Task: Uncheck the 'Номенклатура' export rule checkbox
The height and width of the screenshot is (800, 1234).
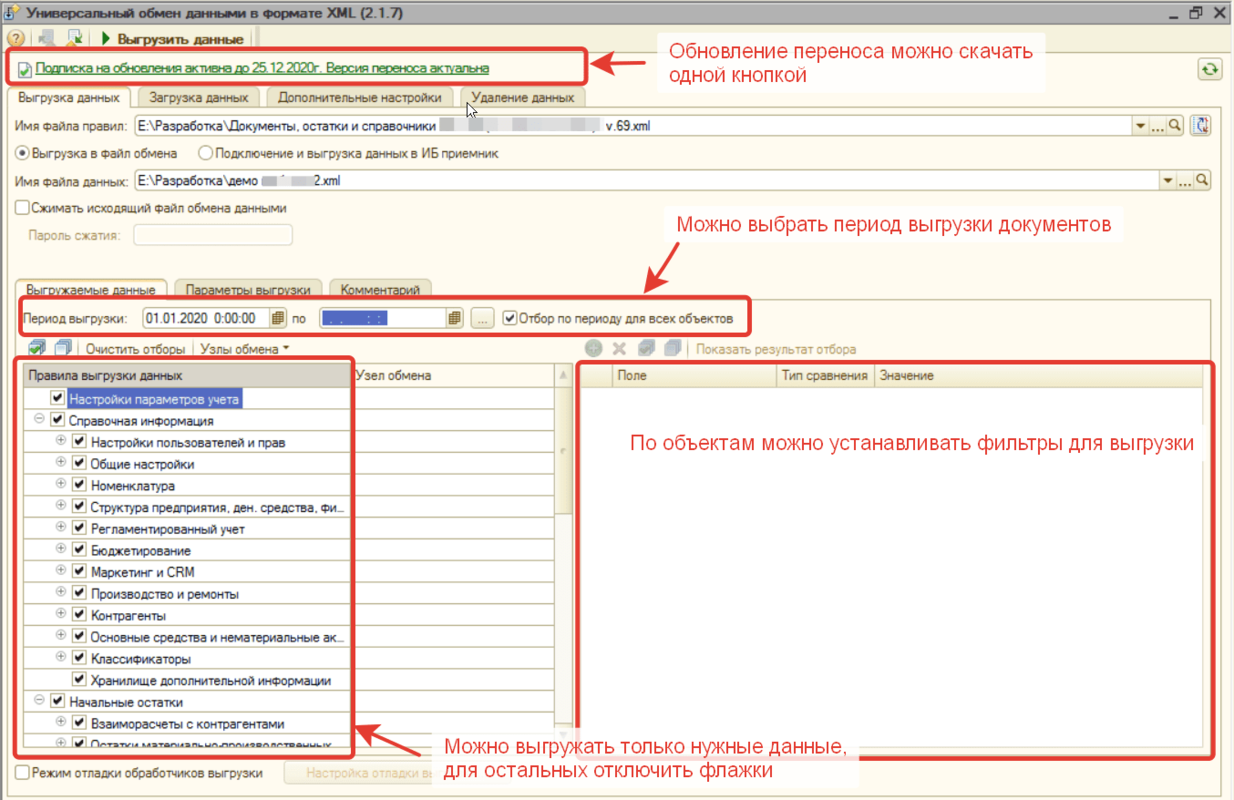Action: pos(79,486)
